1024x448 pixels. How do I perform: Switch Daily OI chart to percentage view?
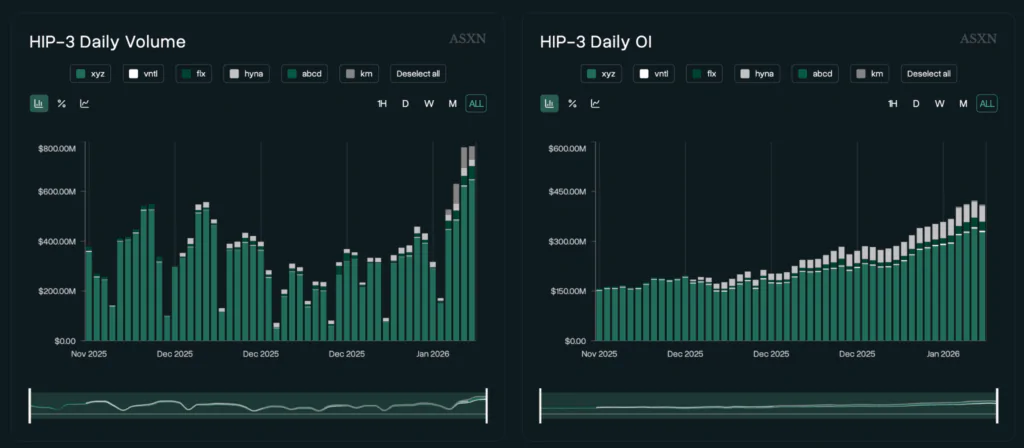[x=572, y=103]
